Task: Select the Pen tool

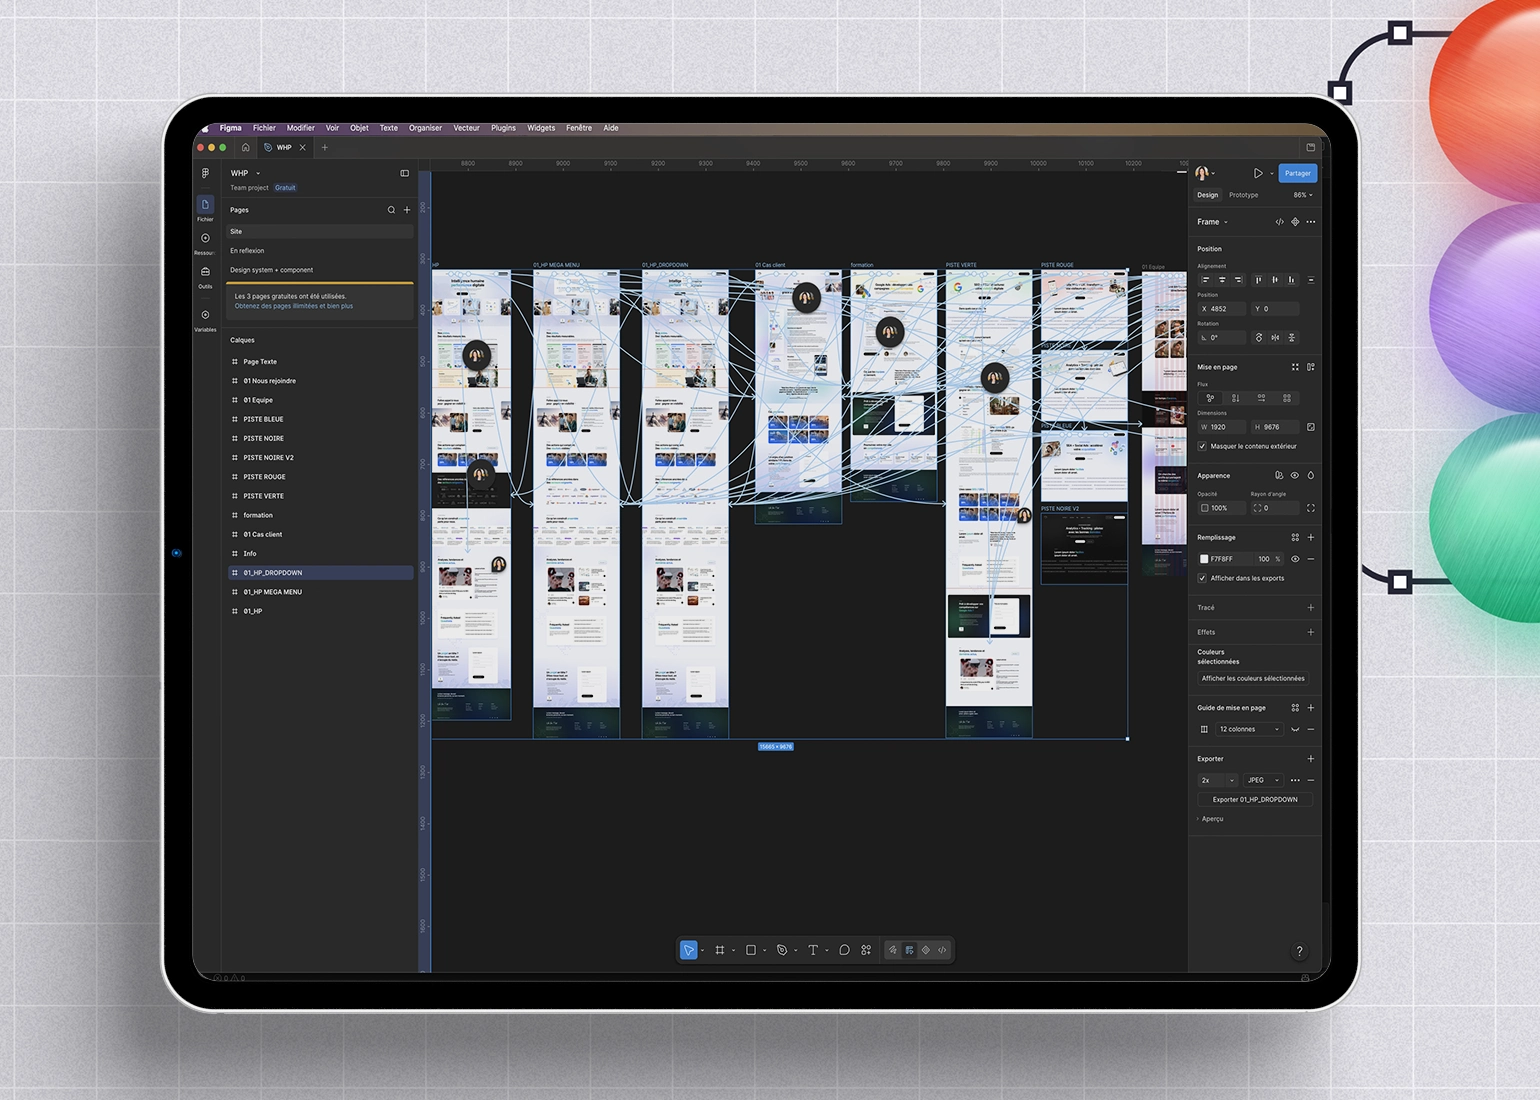Action: 782,950
